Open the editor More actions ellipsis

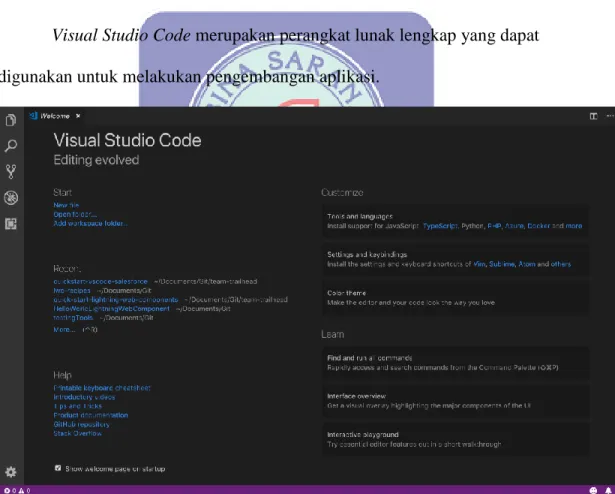610,116
